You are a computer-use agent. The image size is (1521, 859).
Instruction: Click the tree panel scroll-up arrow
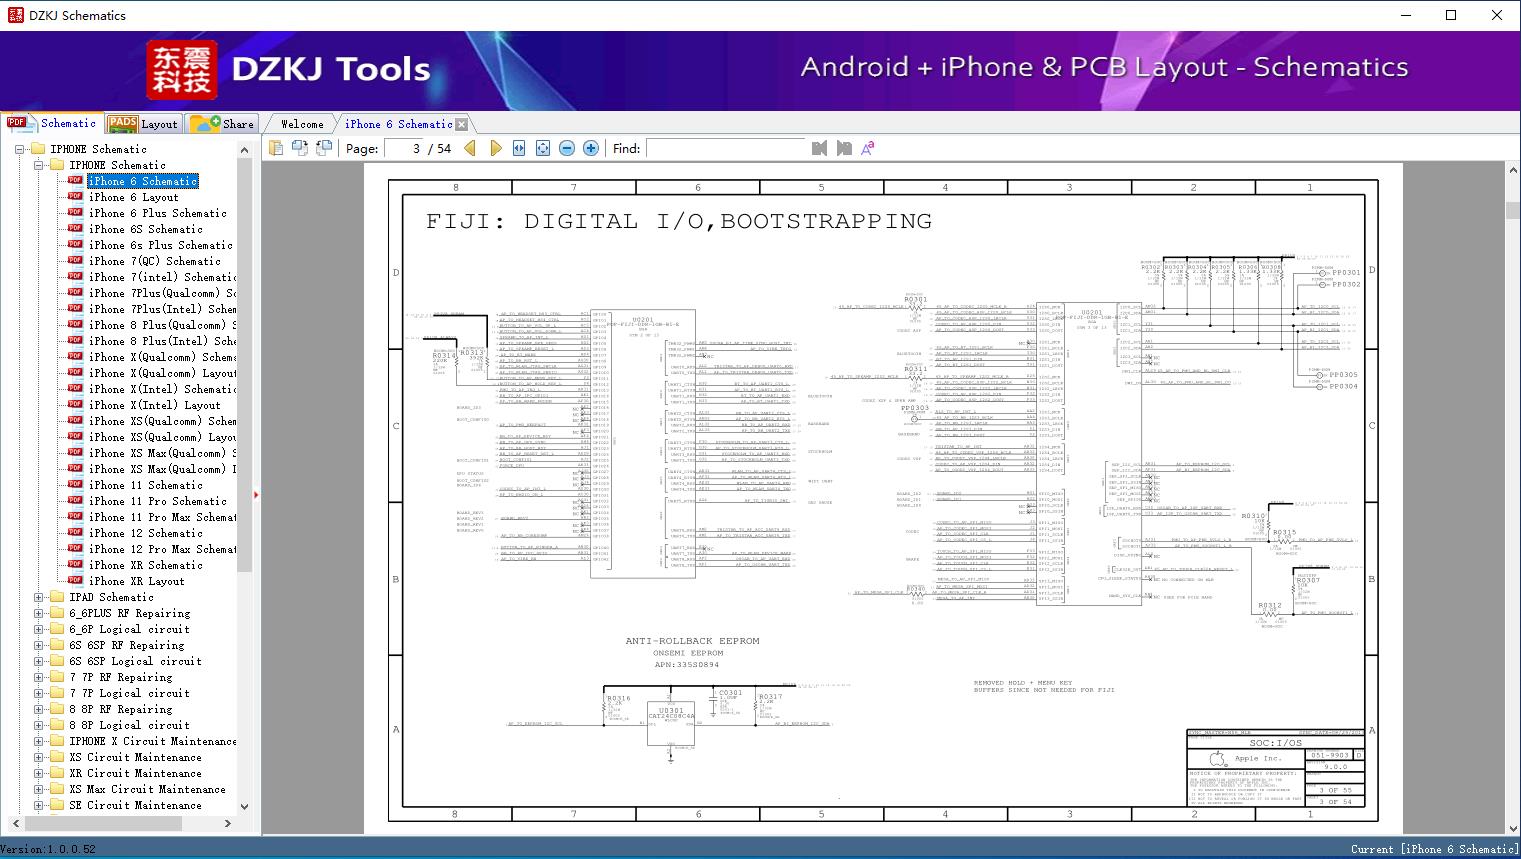pos(245,150)
